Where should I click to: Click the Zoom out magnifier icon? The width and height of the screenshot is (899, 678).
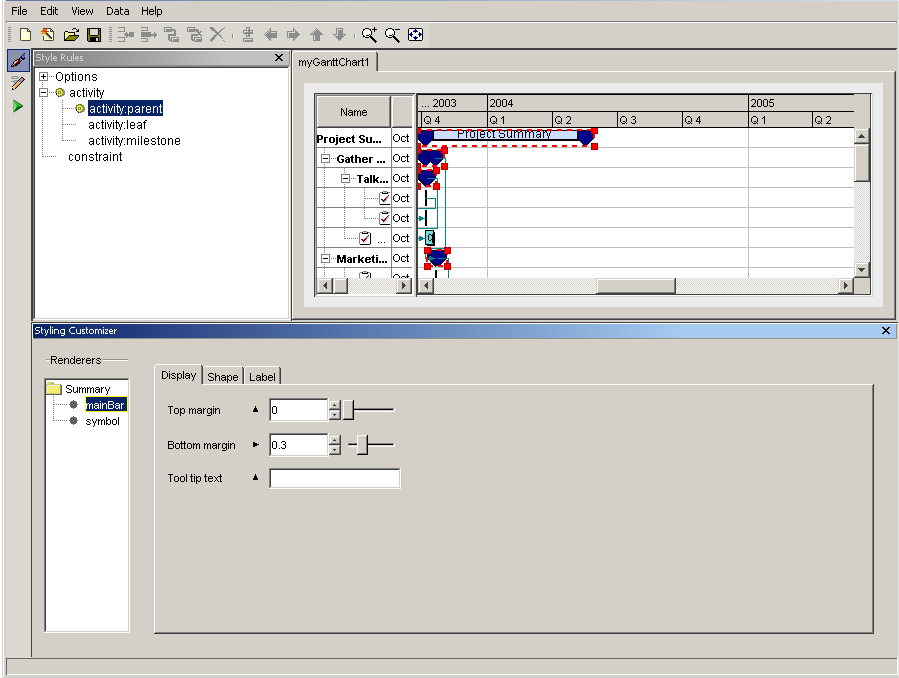coord(392,35)
